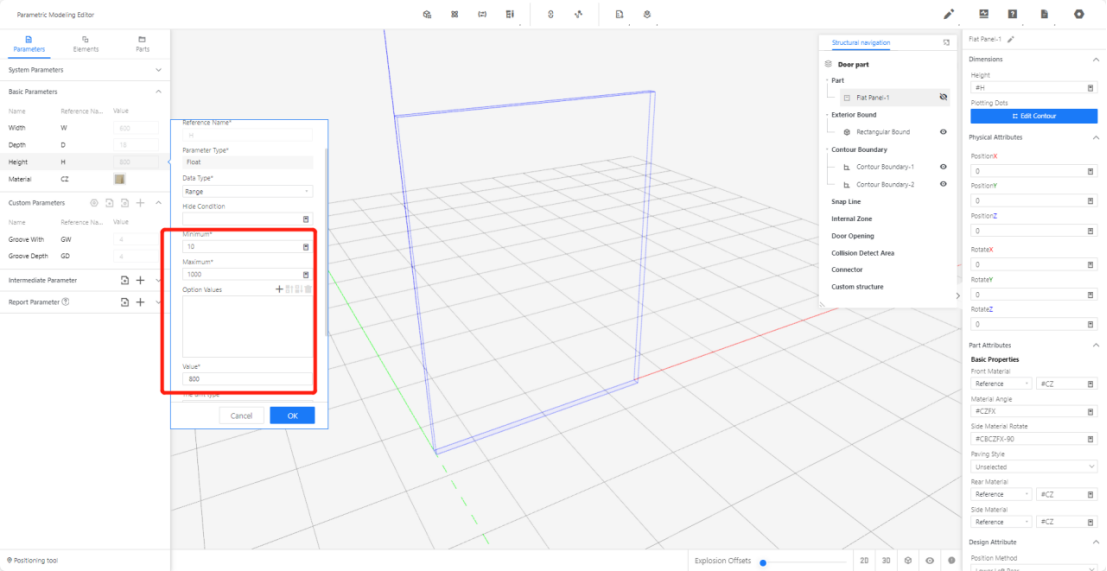Open the Data Type Range dropdown
This screenshot has height=571, width=1107.
247,190
